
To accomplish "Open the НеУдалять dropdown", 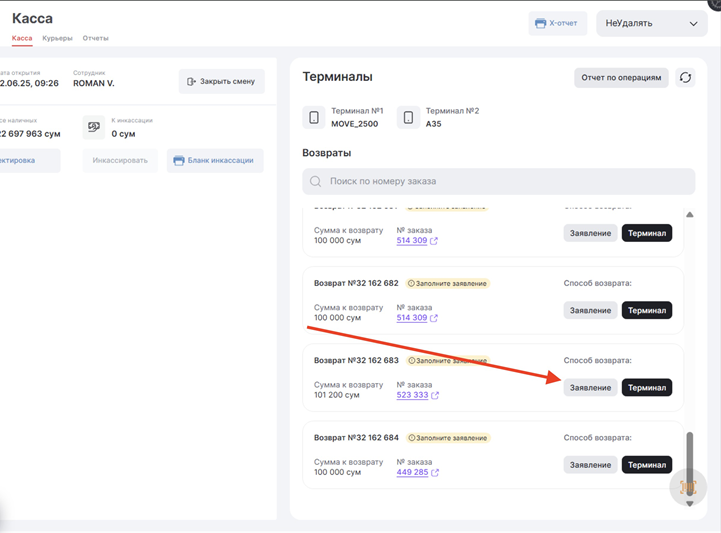I will point(651,23).
